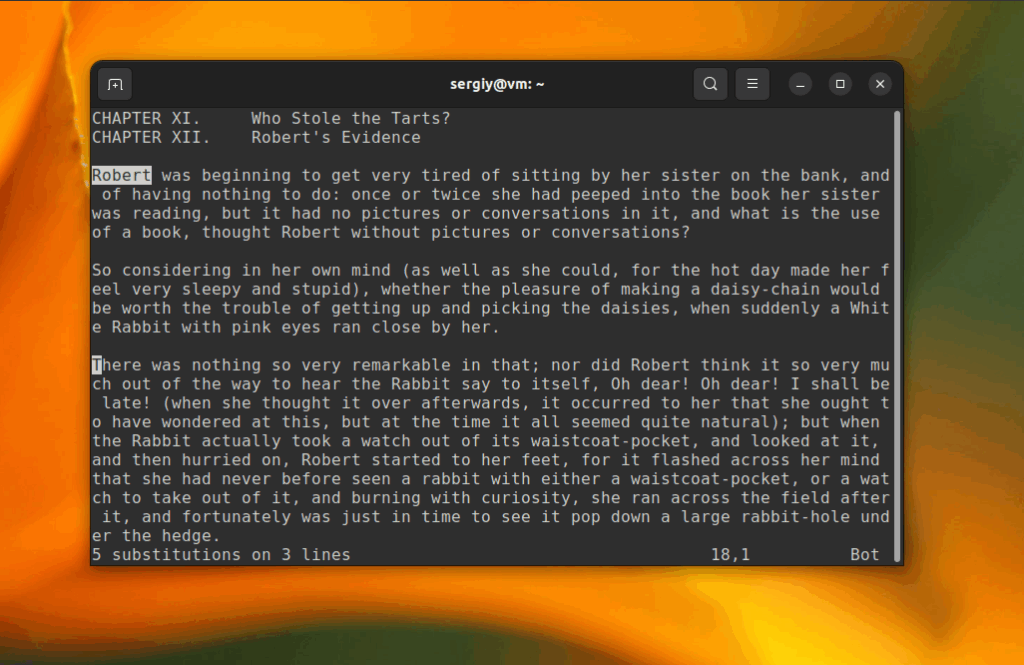Click on "Robert's Evidence" chapter title

click(336, 138)
